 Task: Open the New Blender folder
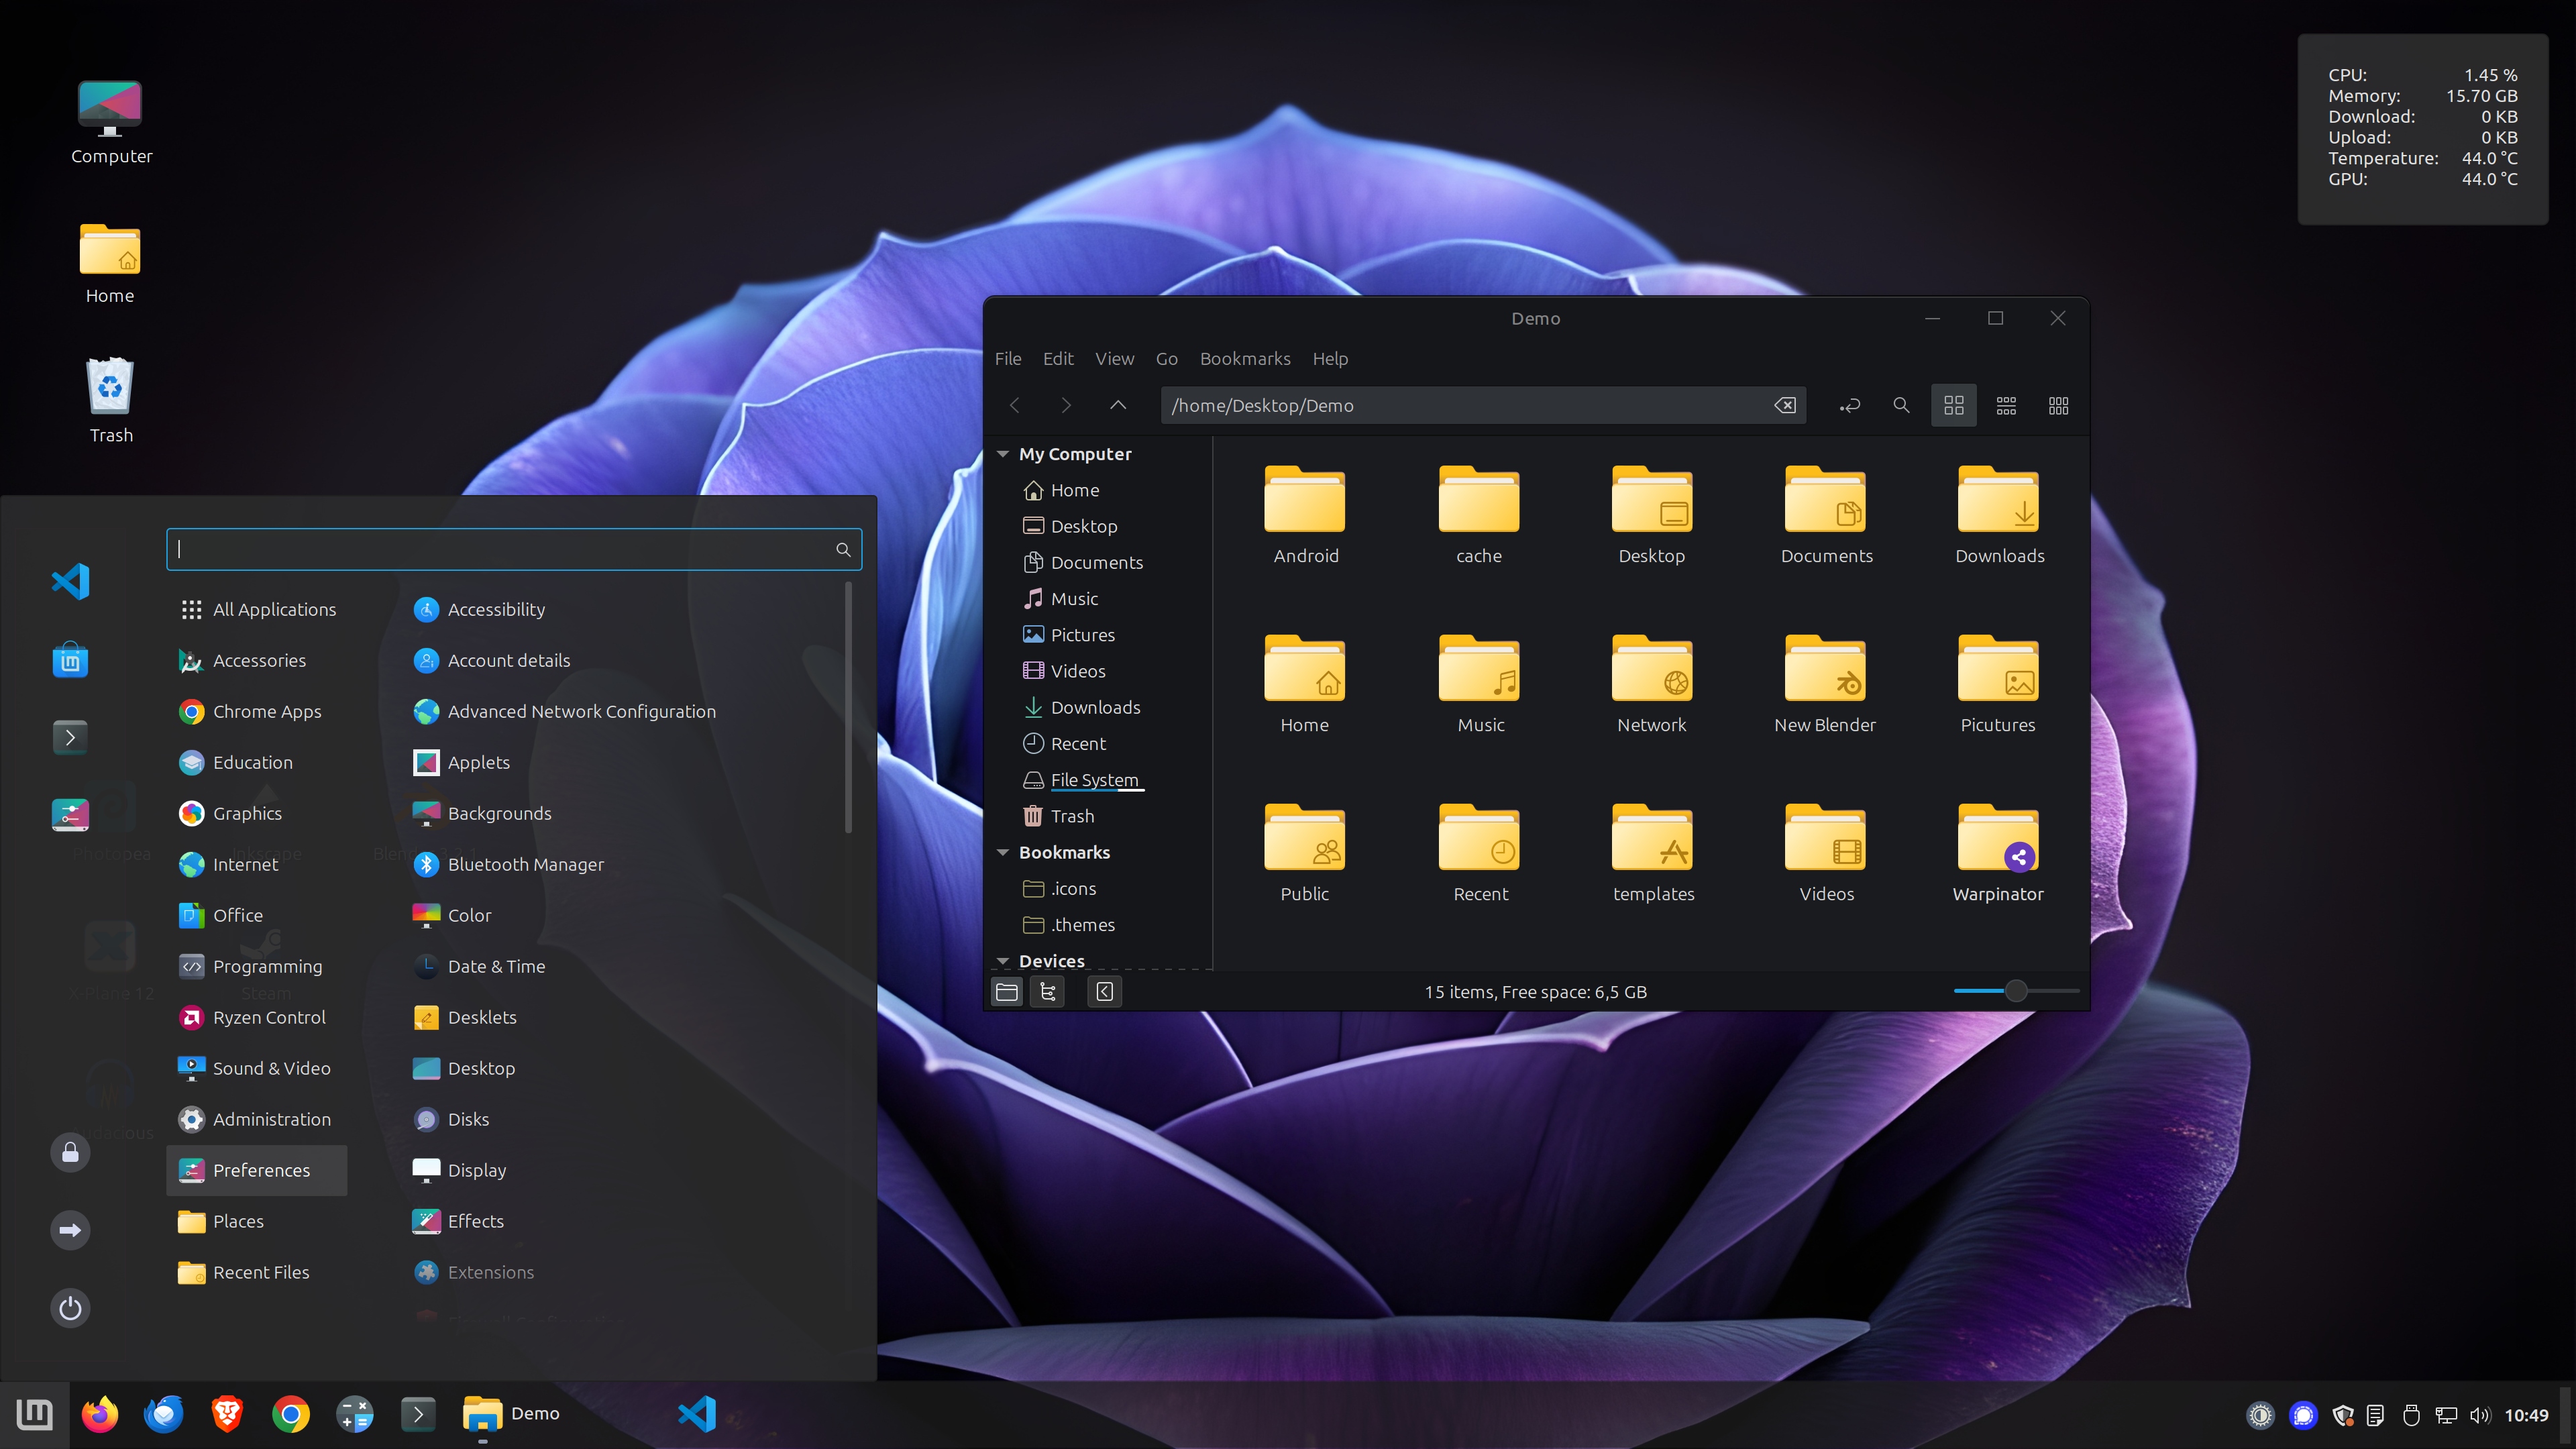point(1825,686)
